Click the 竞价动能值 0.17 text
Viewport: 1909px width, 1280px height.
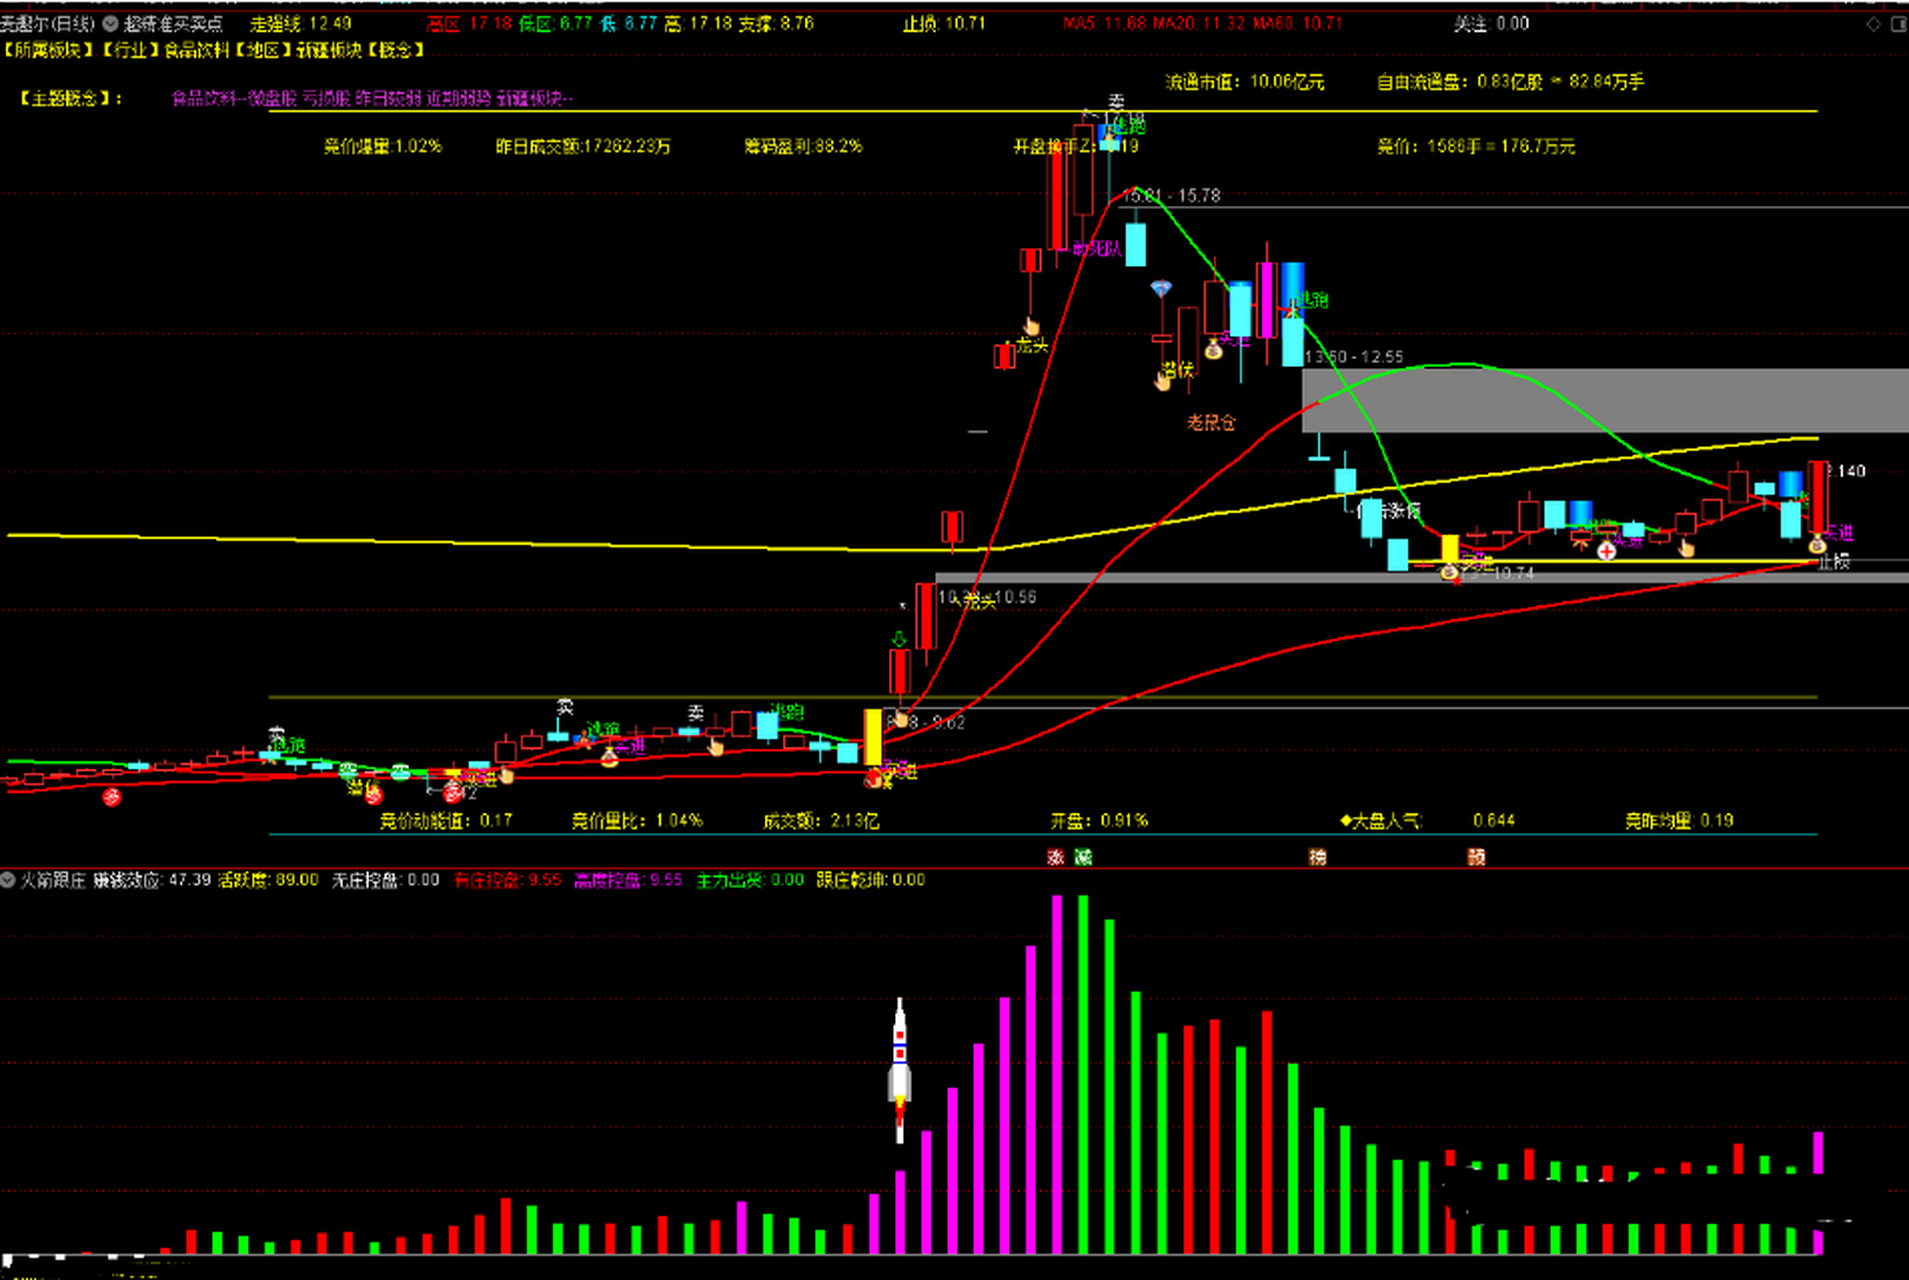click(446, 821)
